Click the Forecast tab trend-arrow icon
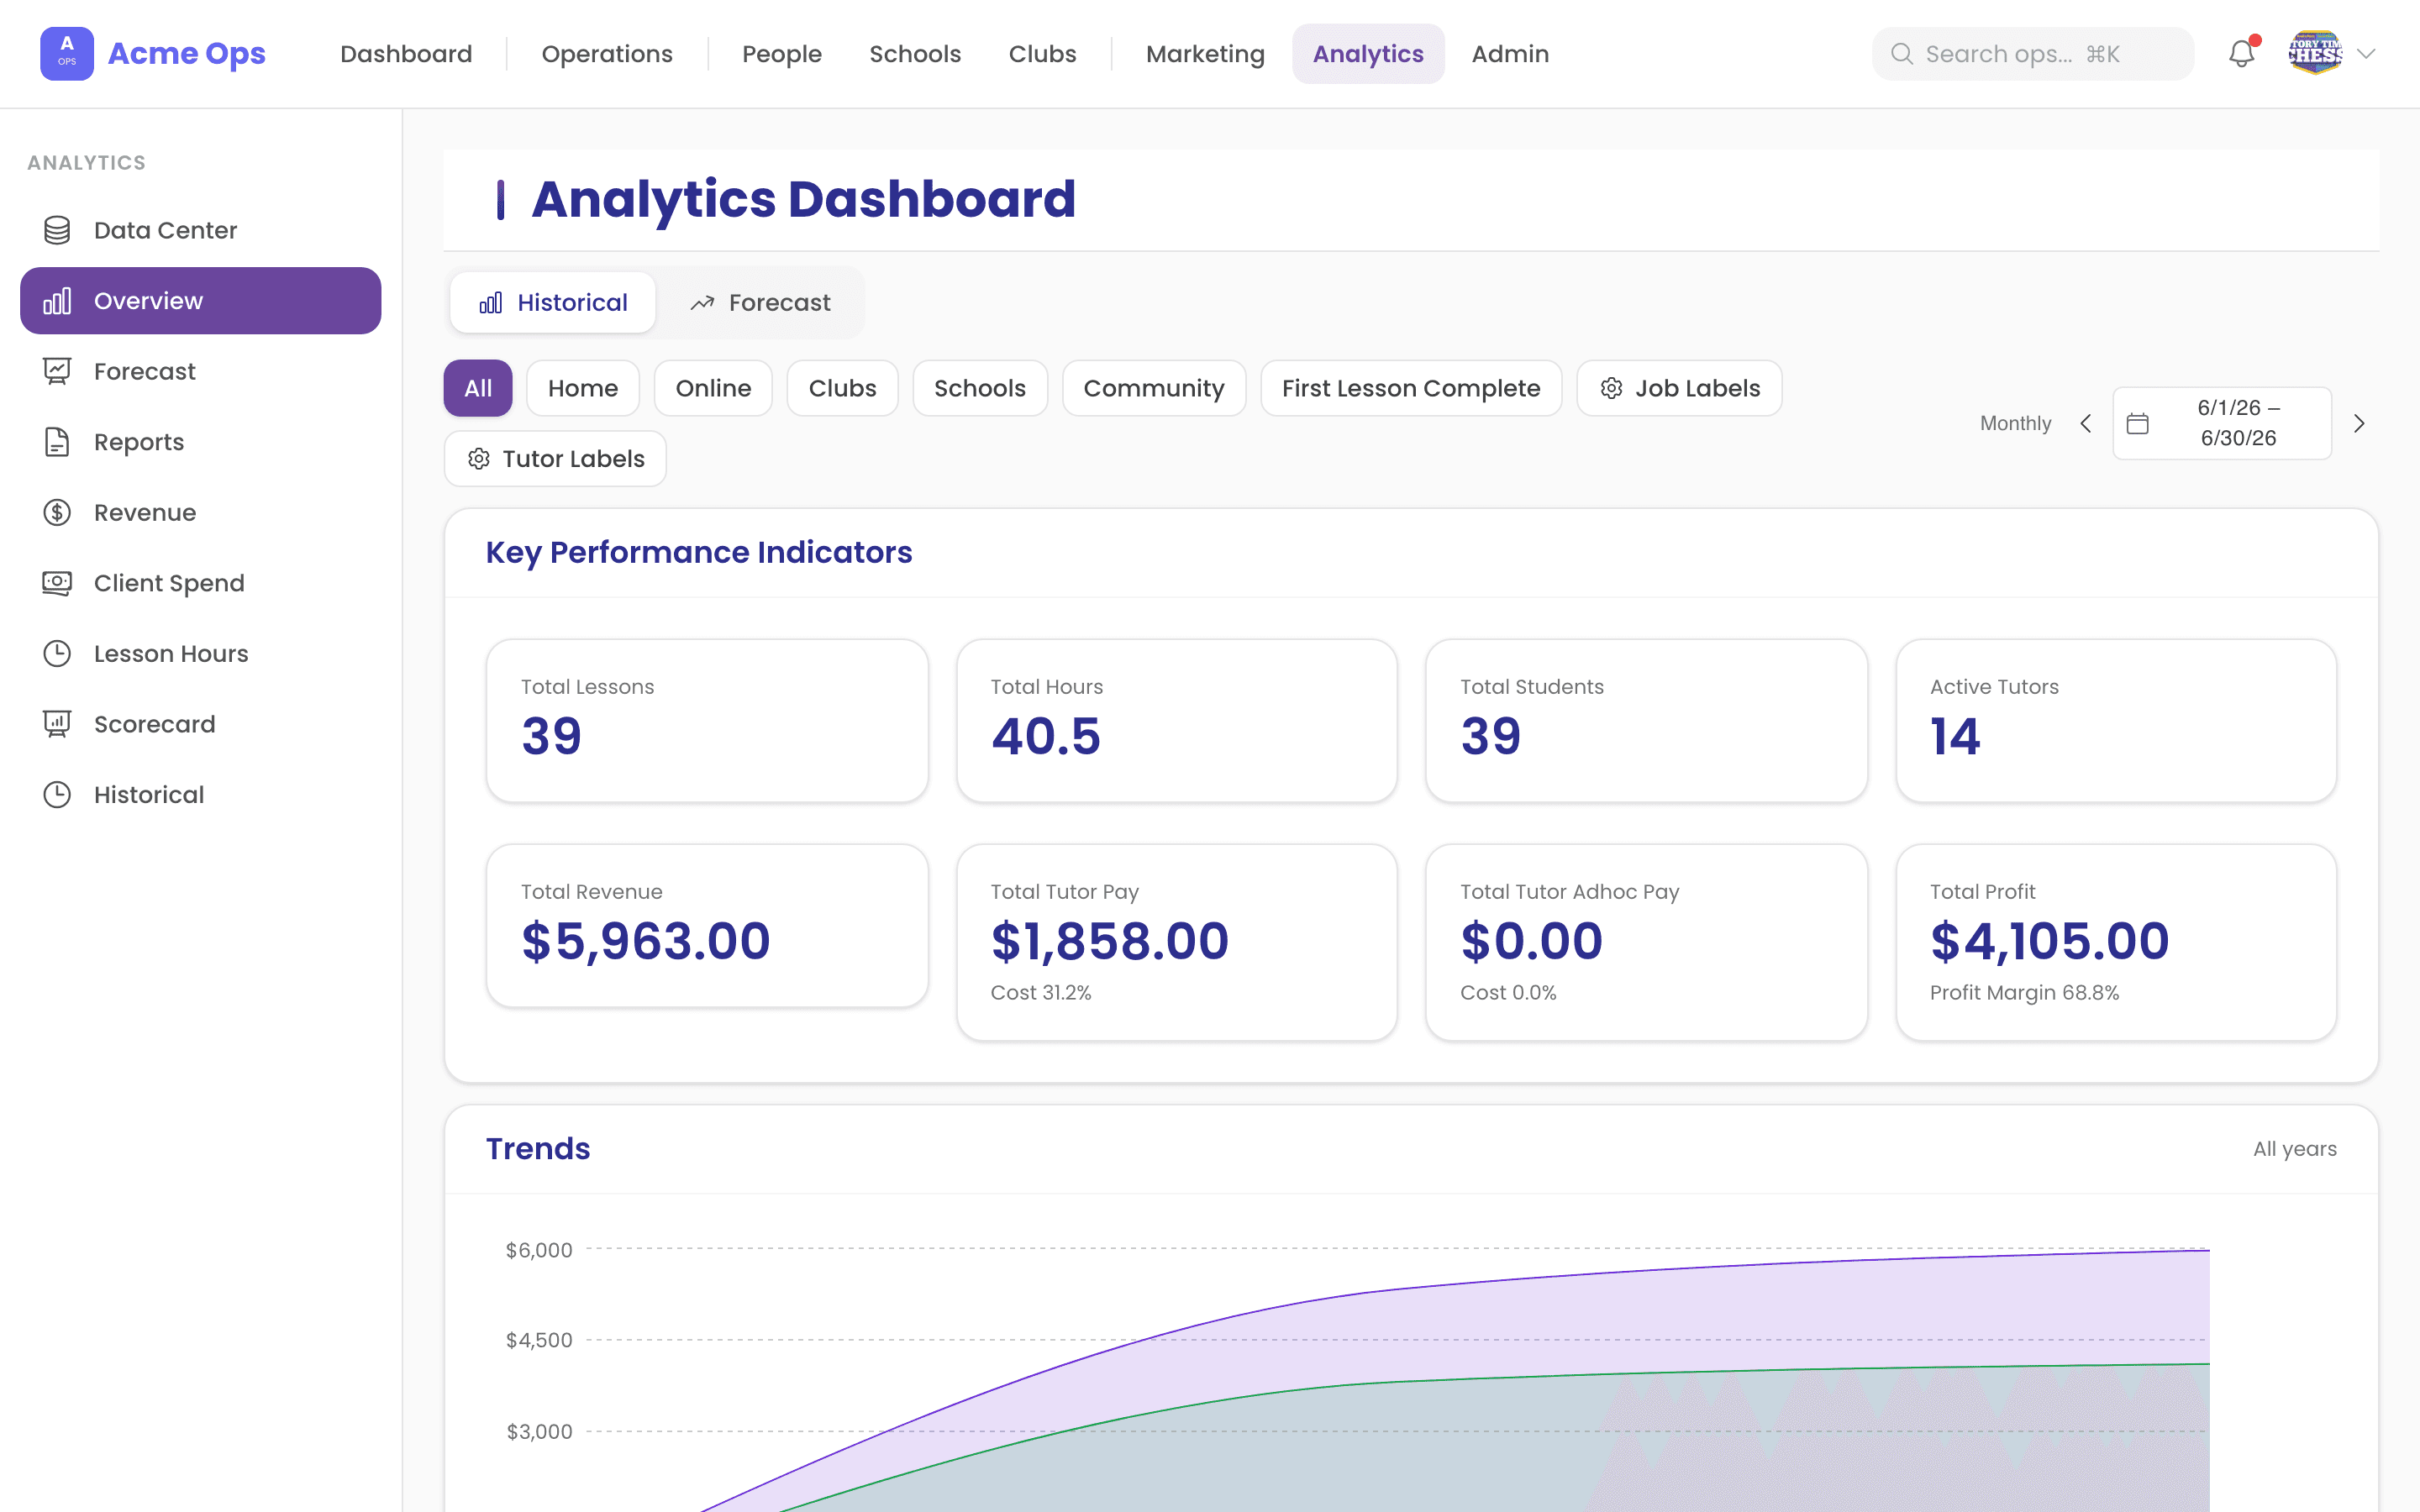Screen dimensions: 2420x1512 (702, 302)
